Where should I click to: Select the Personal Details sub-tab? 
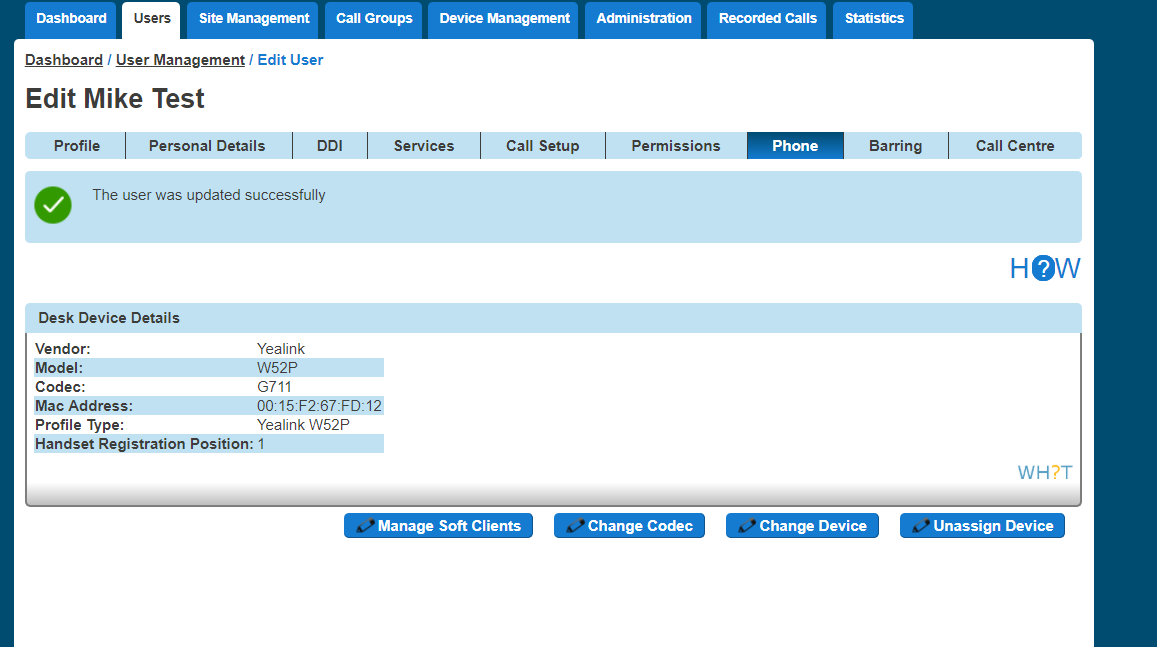[207, 146]
